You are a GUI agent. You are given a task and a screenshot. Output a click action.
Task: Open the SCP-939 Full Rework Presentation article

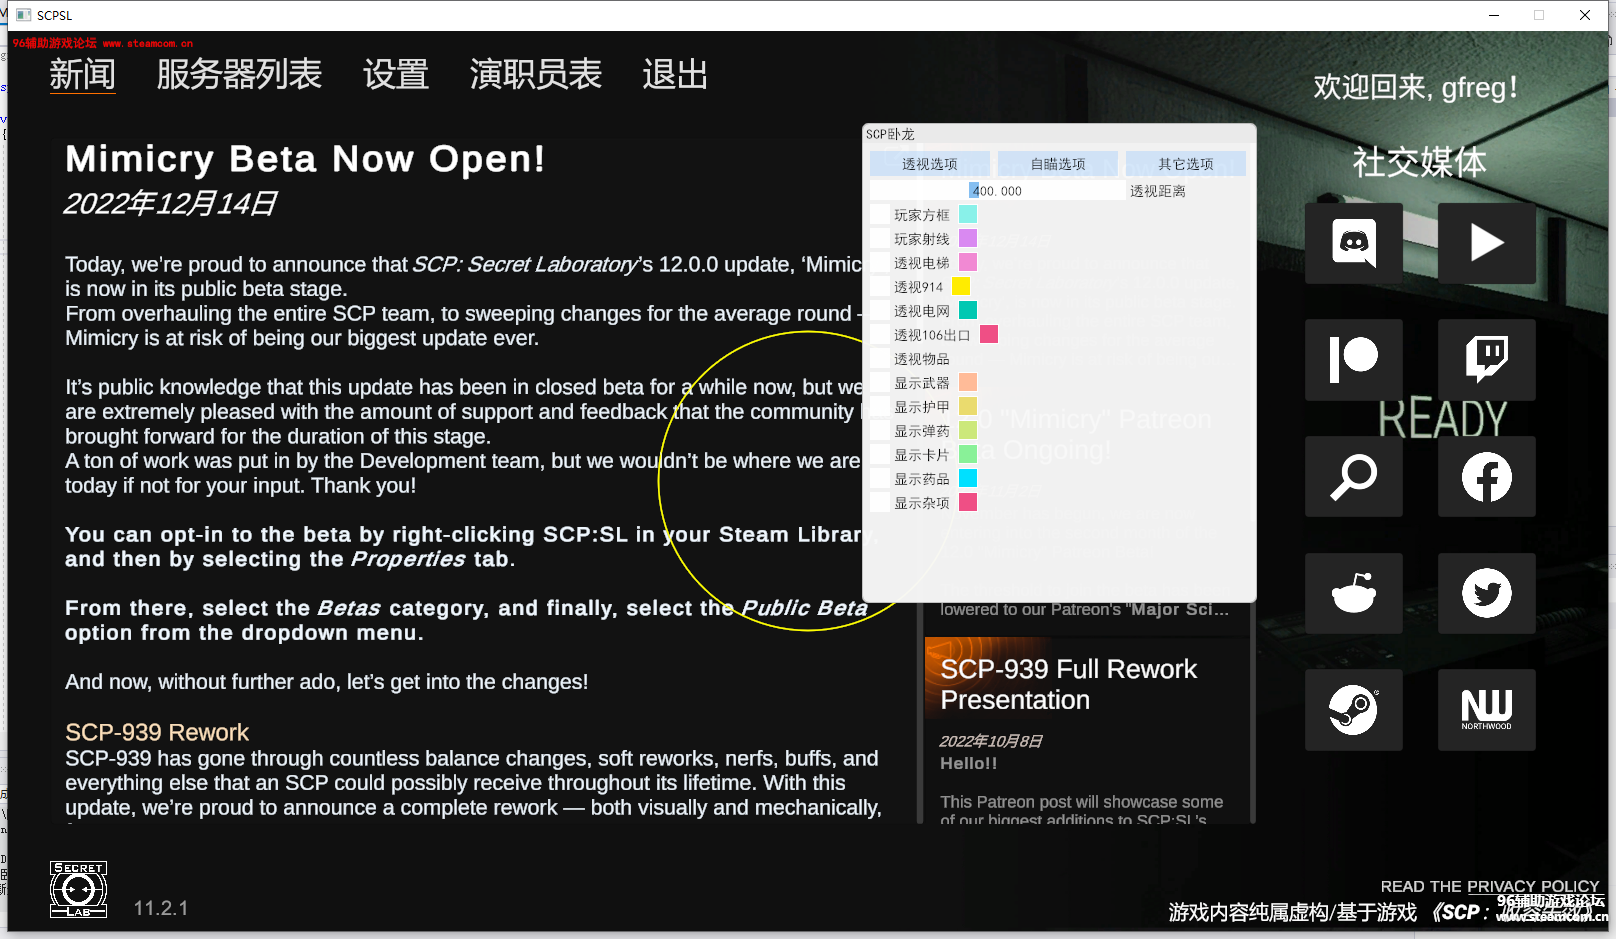tap(1086, 731)
